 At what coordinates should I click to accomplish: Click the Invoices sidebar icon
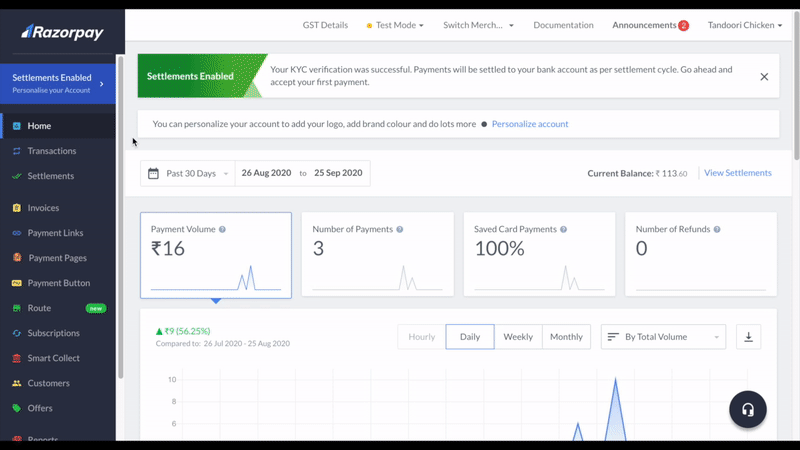pyautogui.click(x=16, y=208)
